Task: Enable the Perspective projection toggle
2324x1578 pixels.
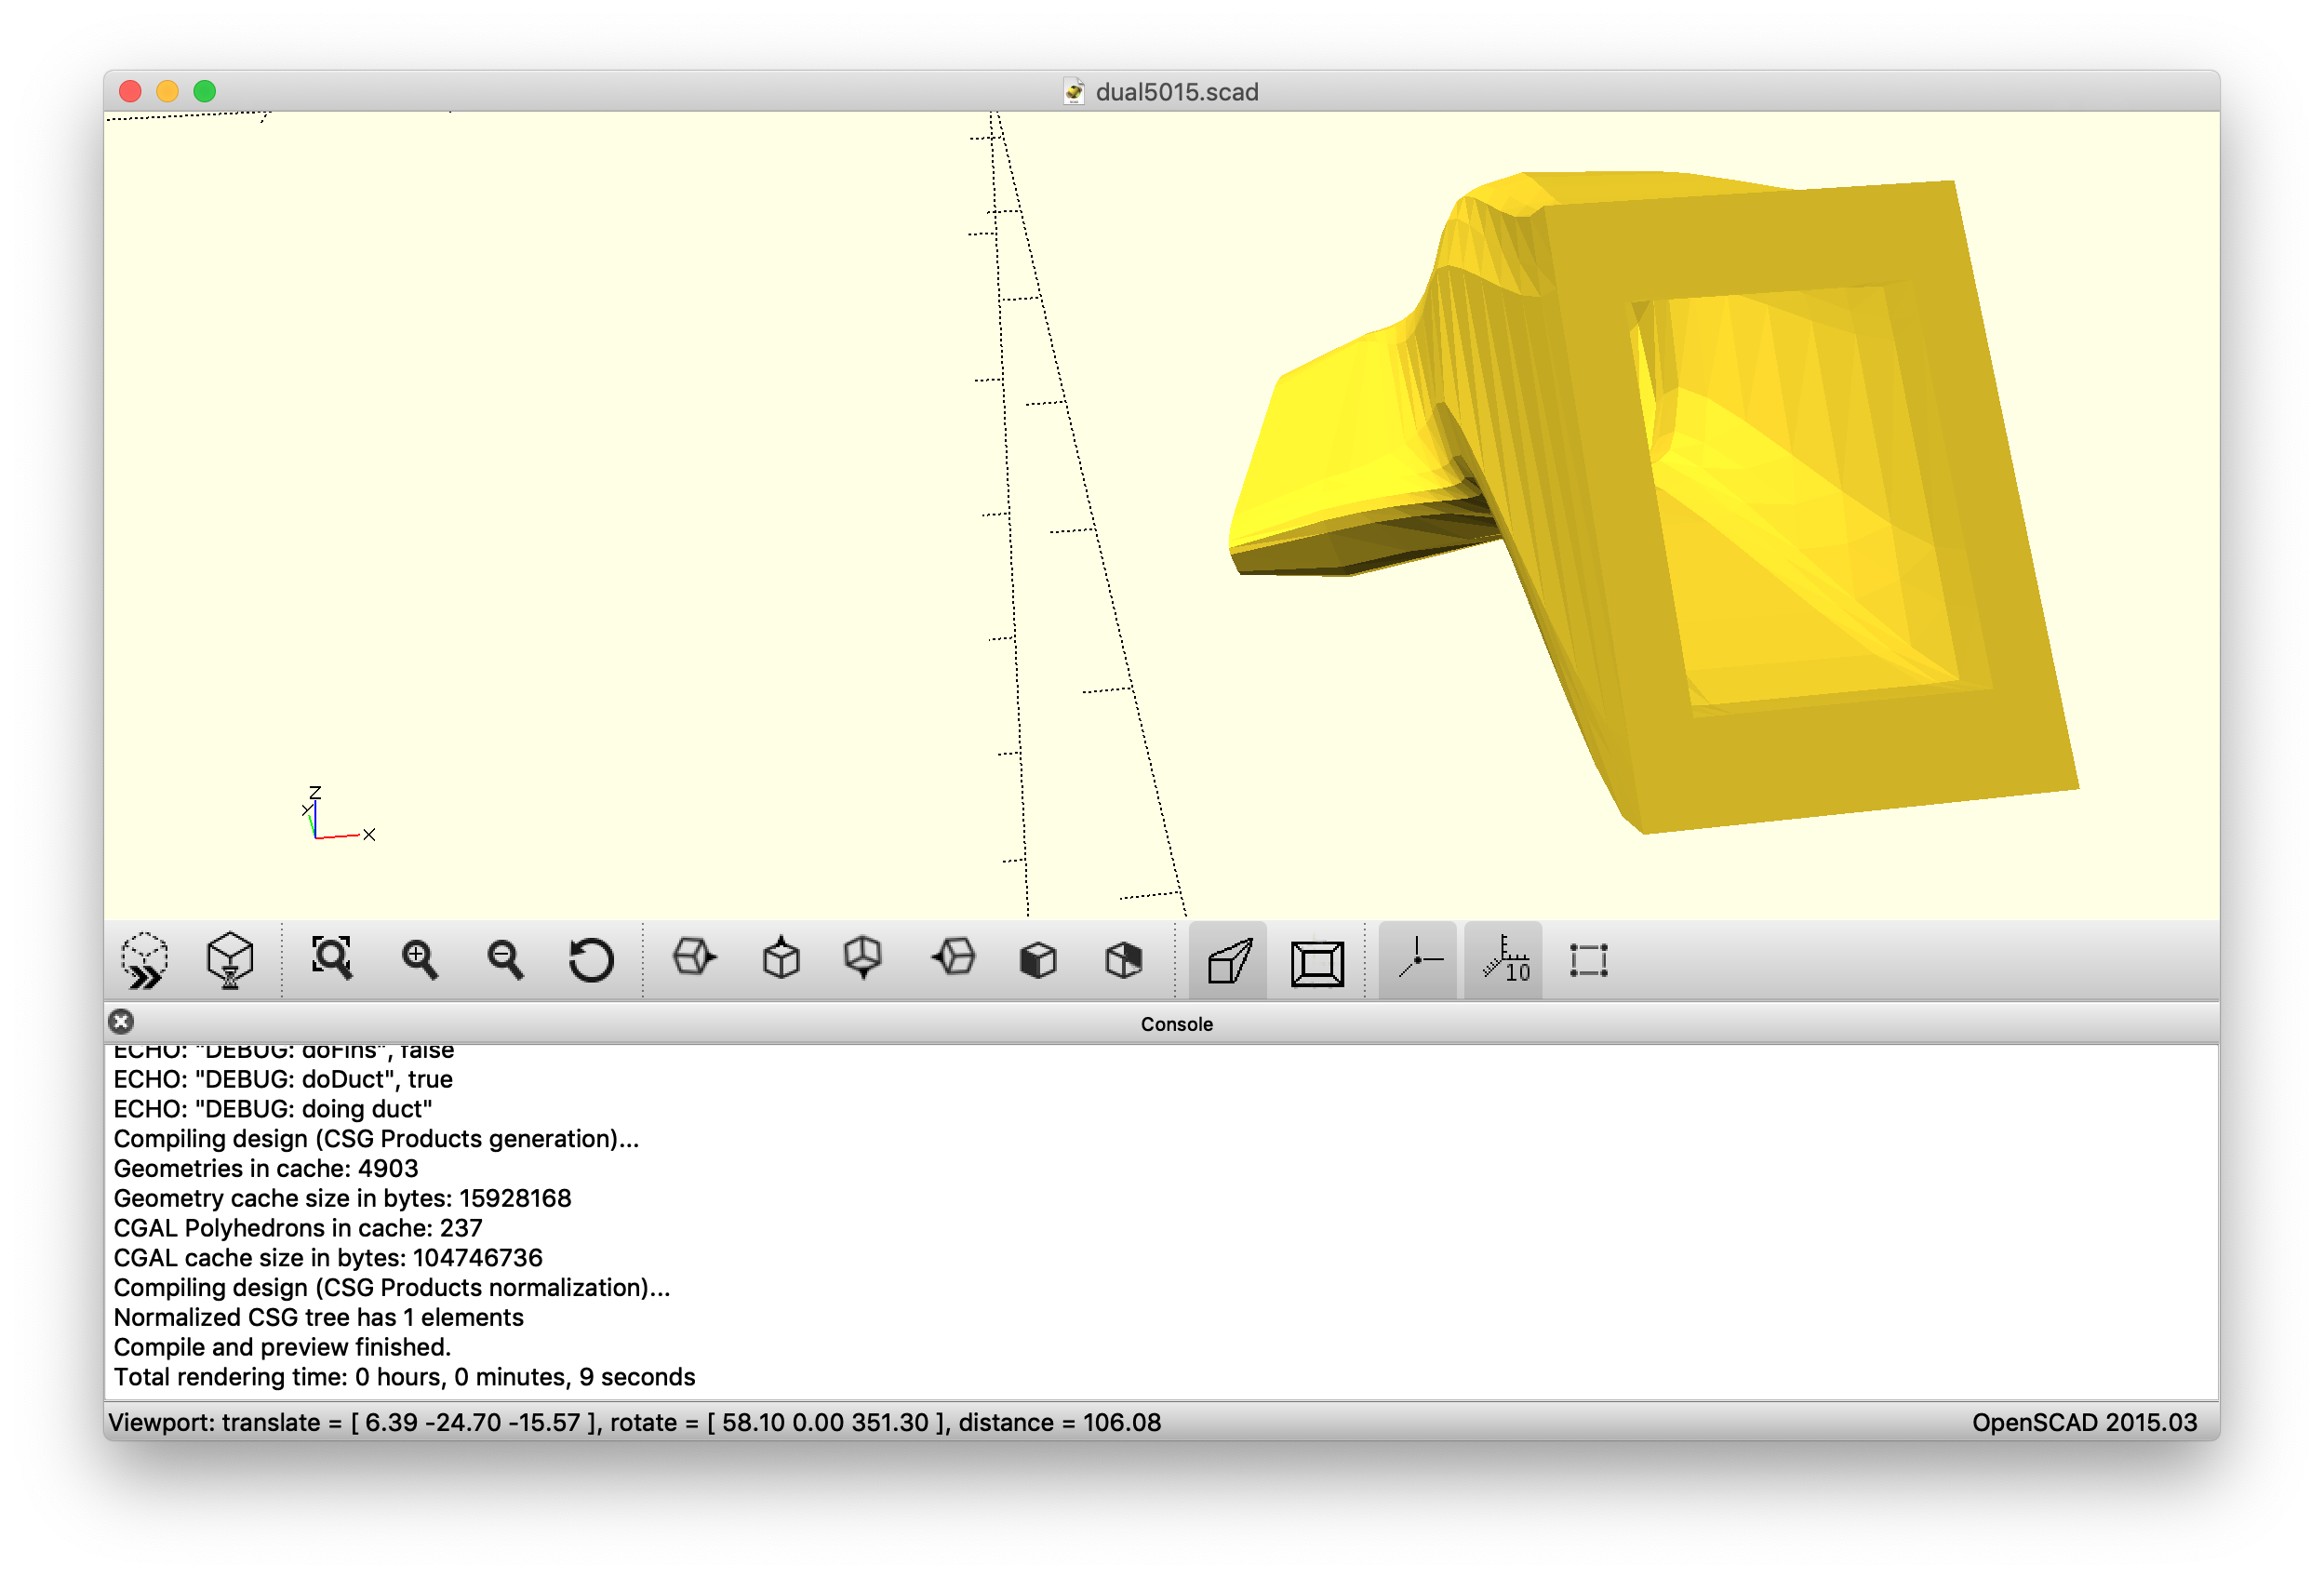Action: coord(1228,961)
